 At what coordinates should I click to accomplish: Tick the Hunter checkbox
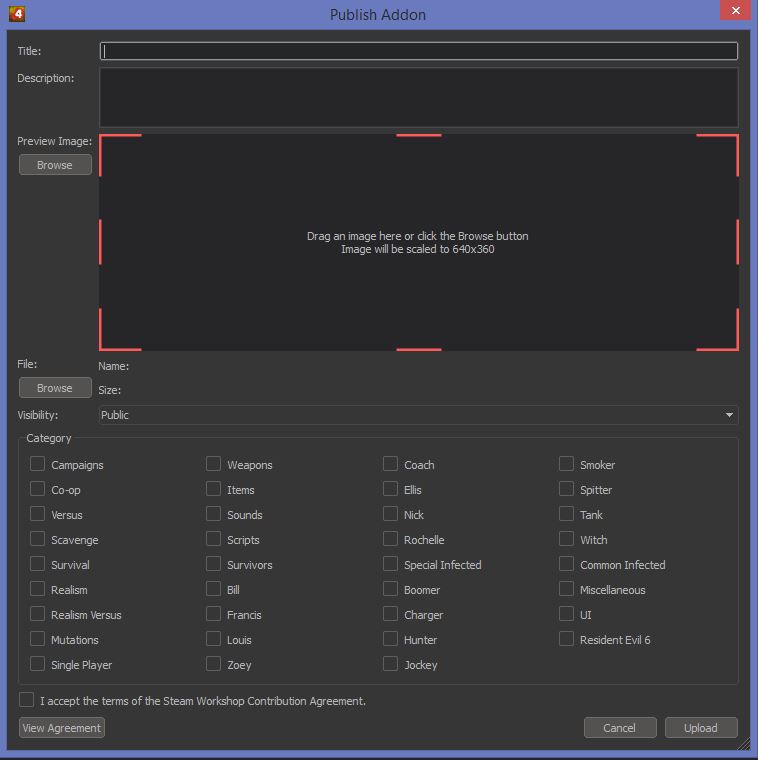(390, 639)
